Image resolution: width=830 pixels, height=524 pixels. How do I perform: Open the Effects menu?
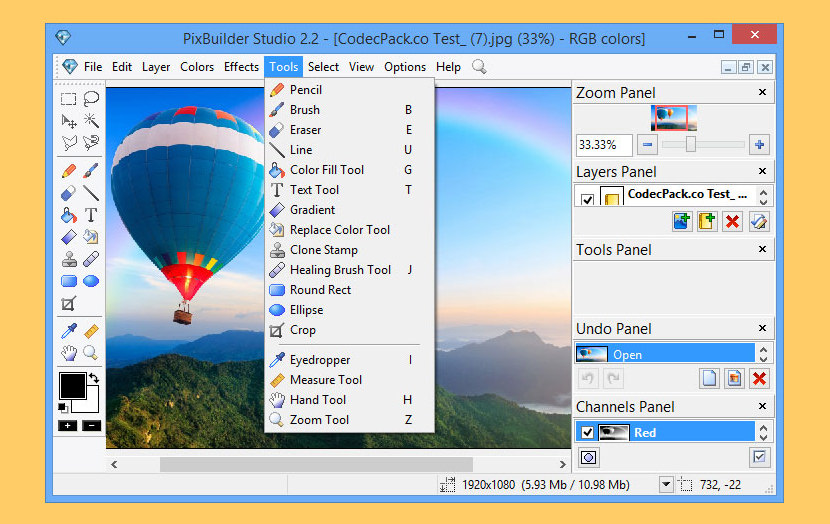pos(241,67)
